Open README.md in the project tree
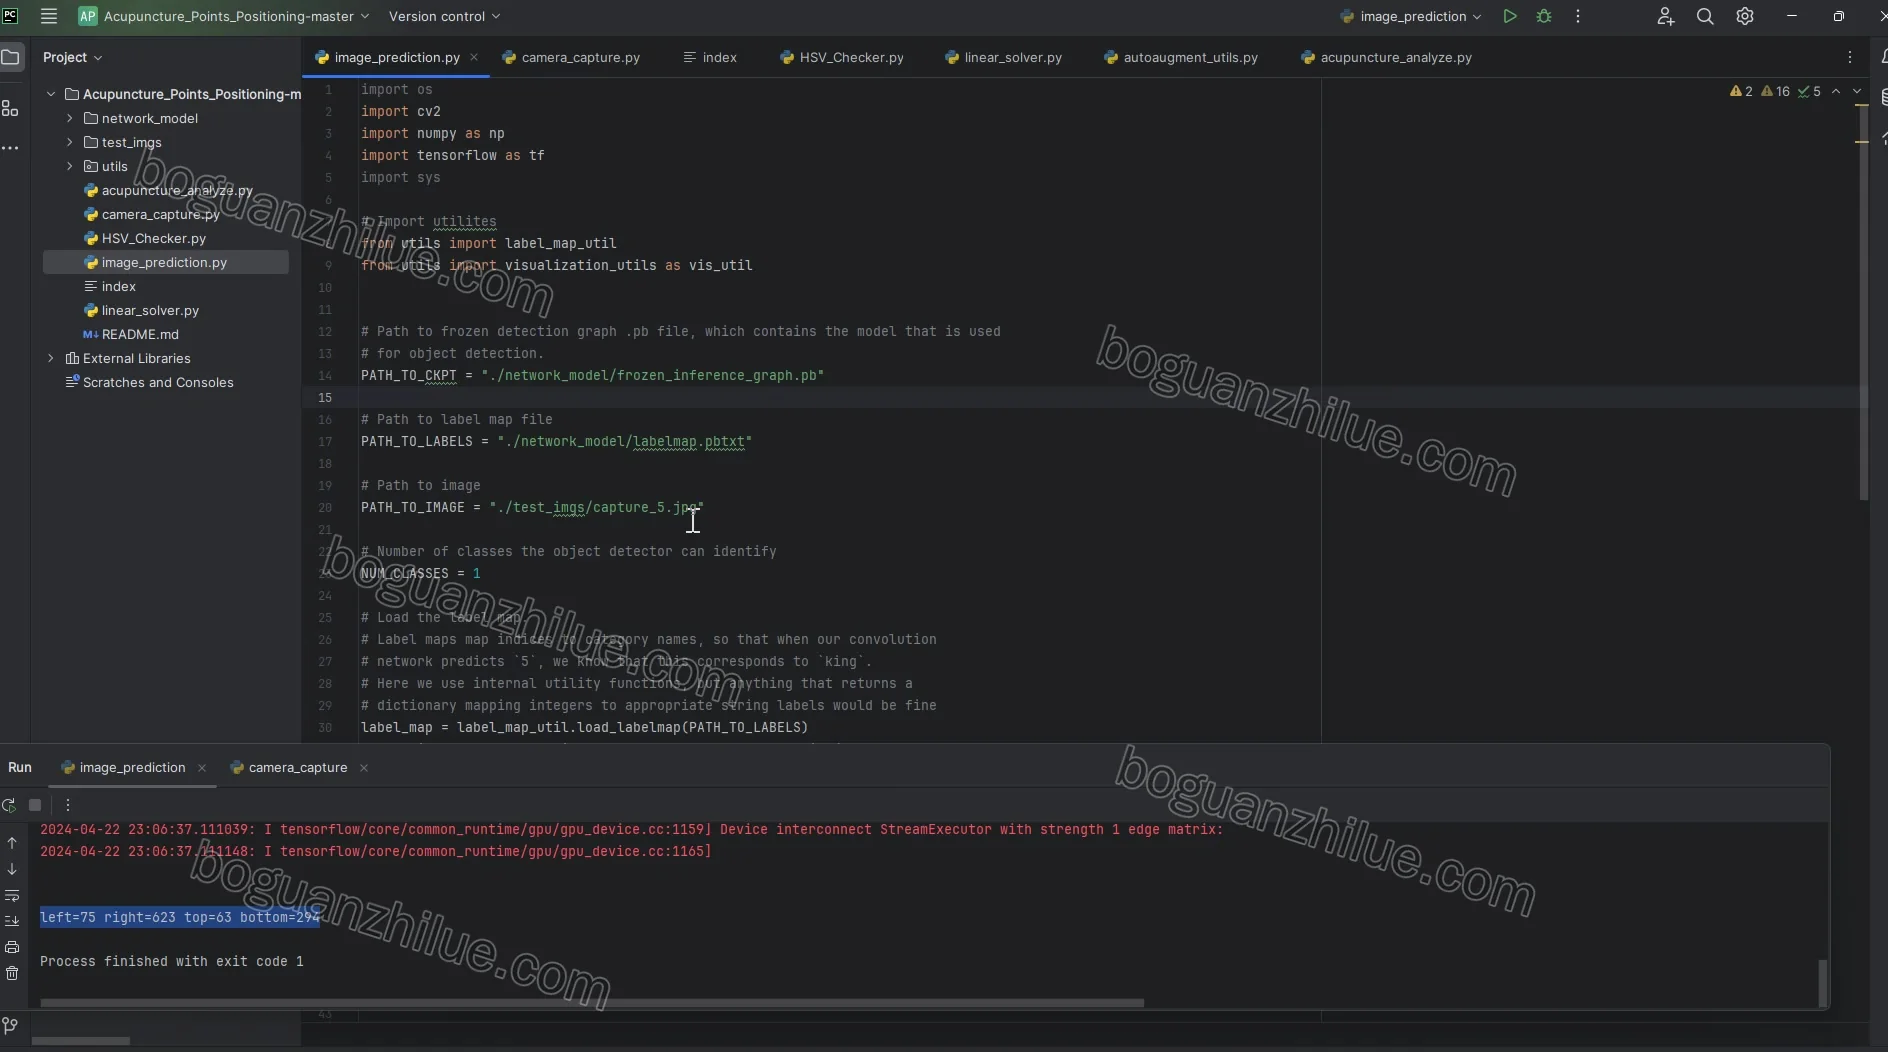The width and height of the screenshot is (1888, 1052). click(x=140, y=334)
